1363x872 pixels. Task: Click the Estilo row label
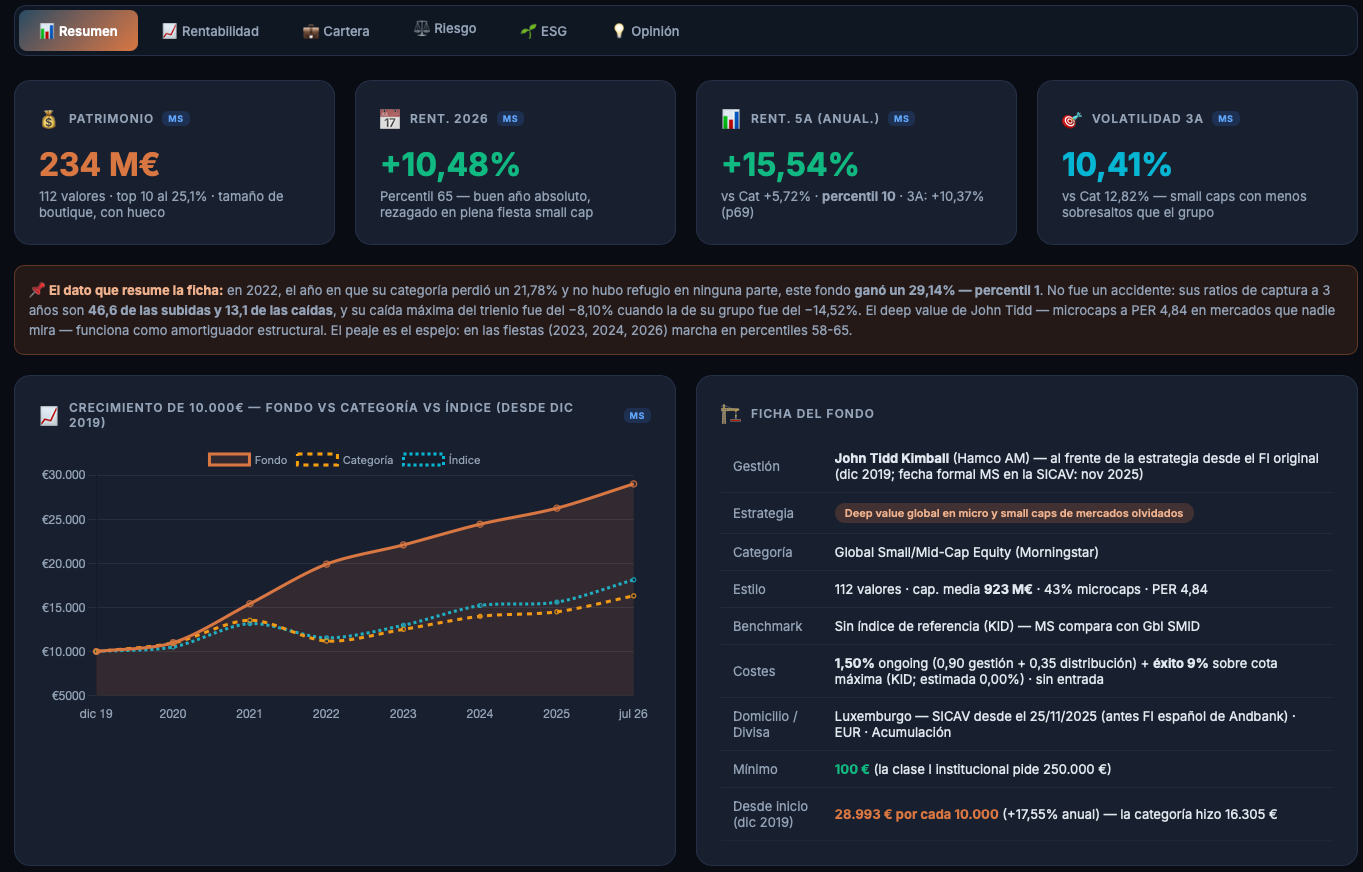click(x=749, y=589)
